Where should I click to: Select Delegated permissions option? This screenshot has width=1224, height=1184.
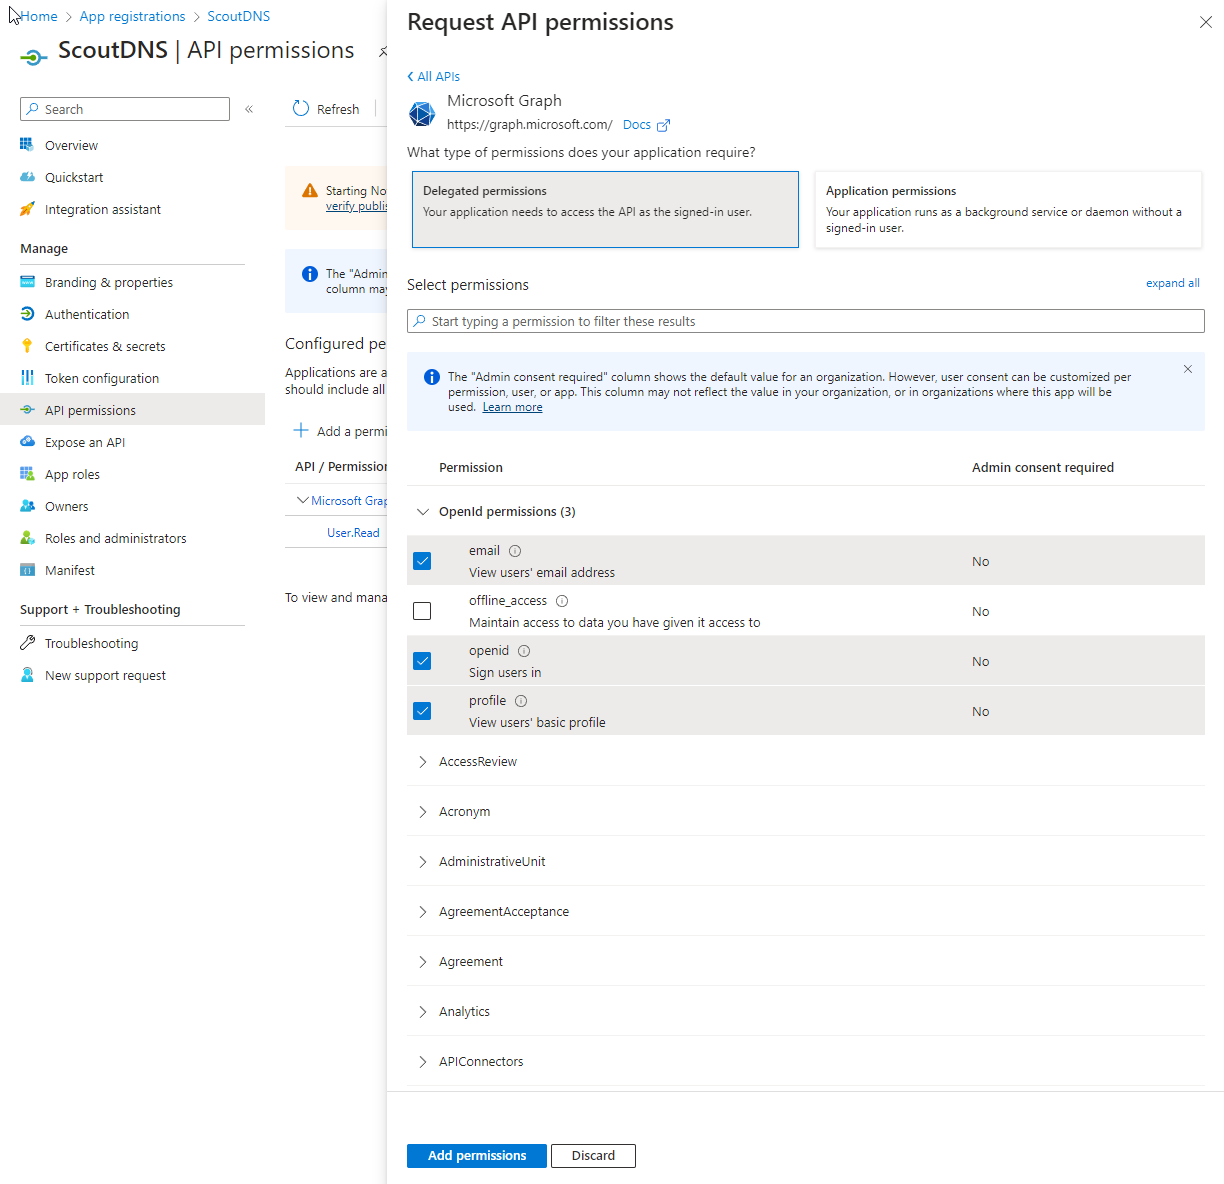(x=605, y=209)
